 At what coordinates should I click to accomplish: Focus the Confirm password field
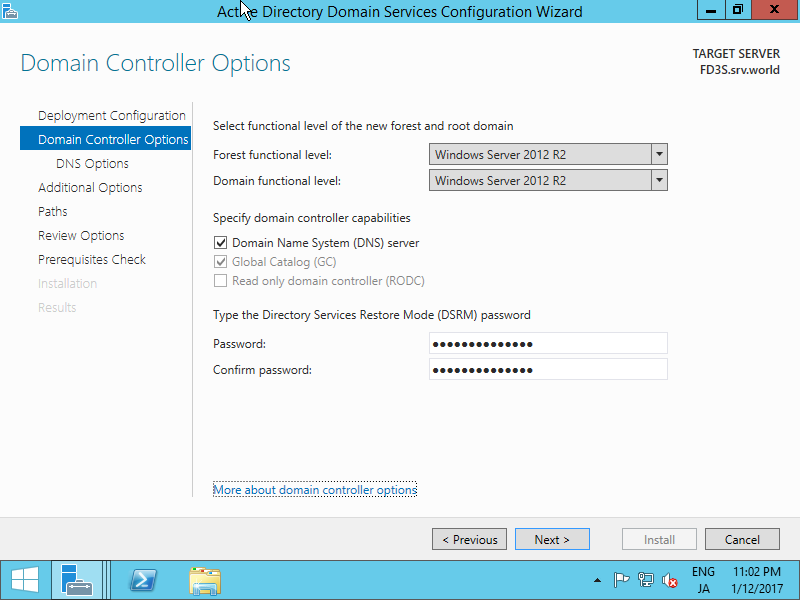point(548,369)
